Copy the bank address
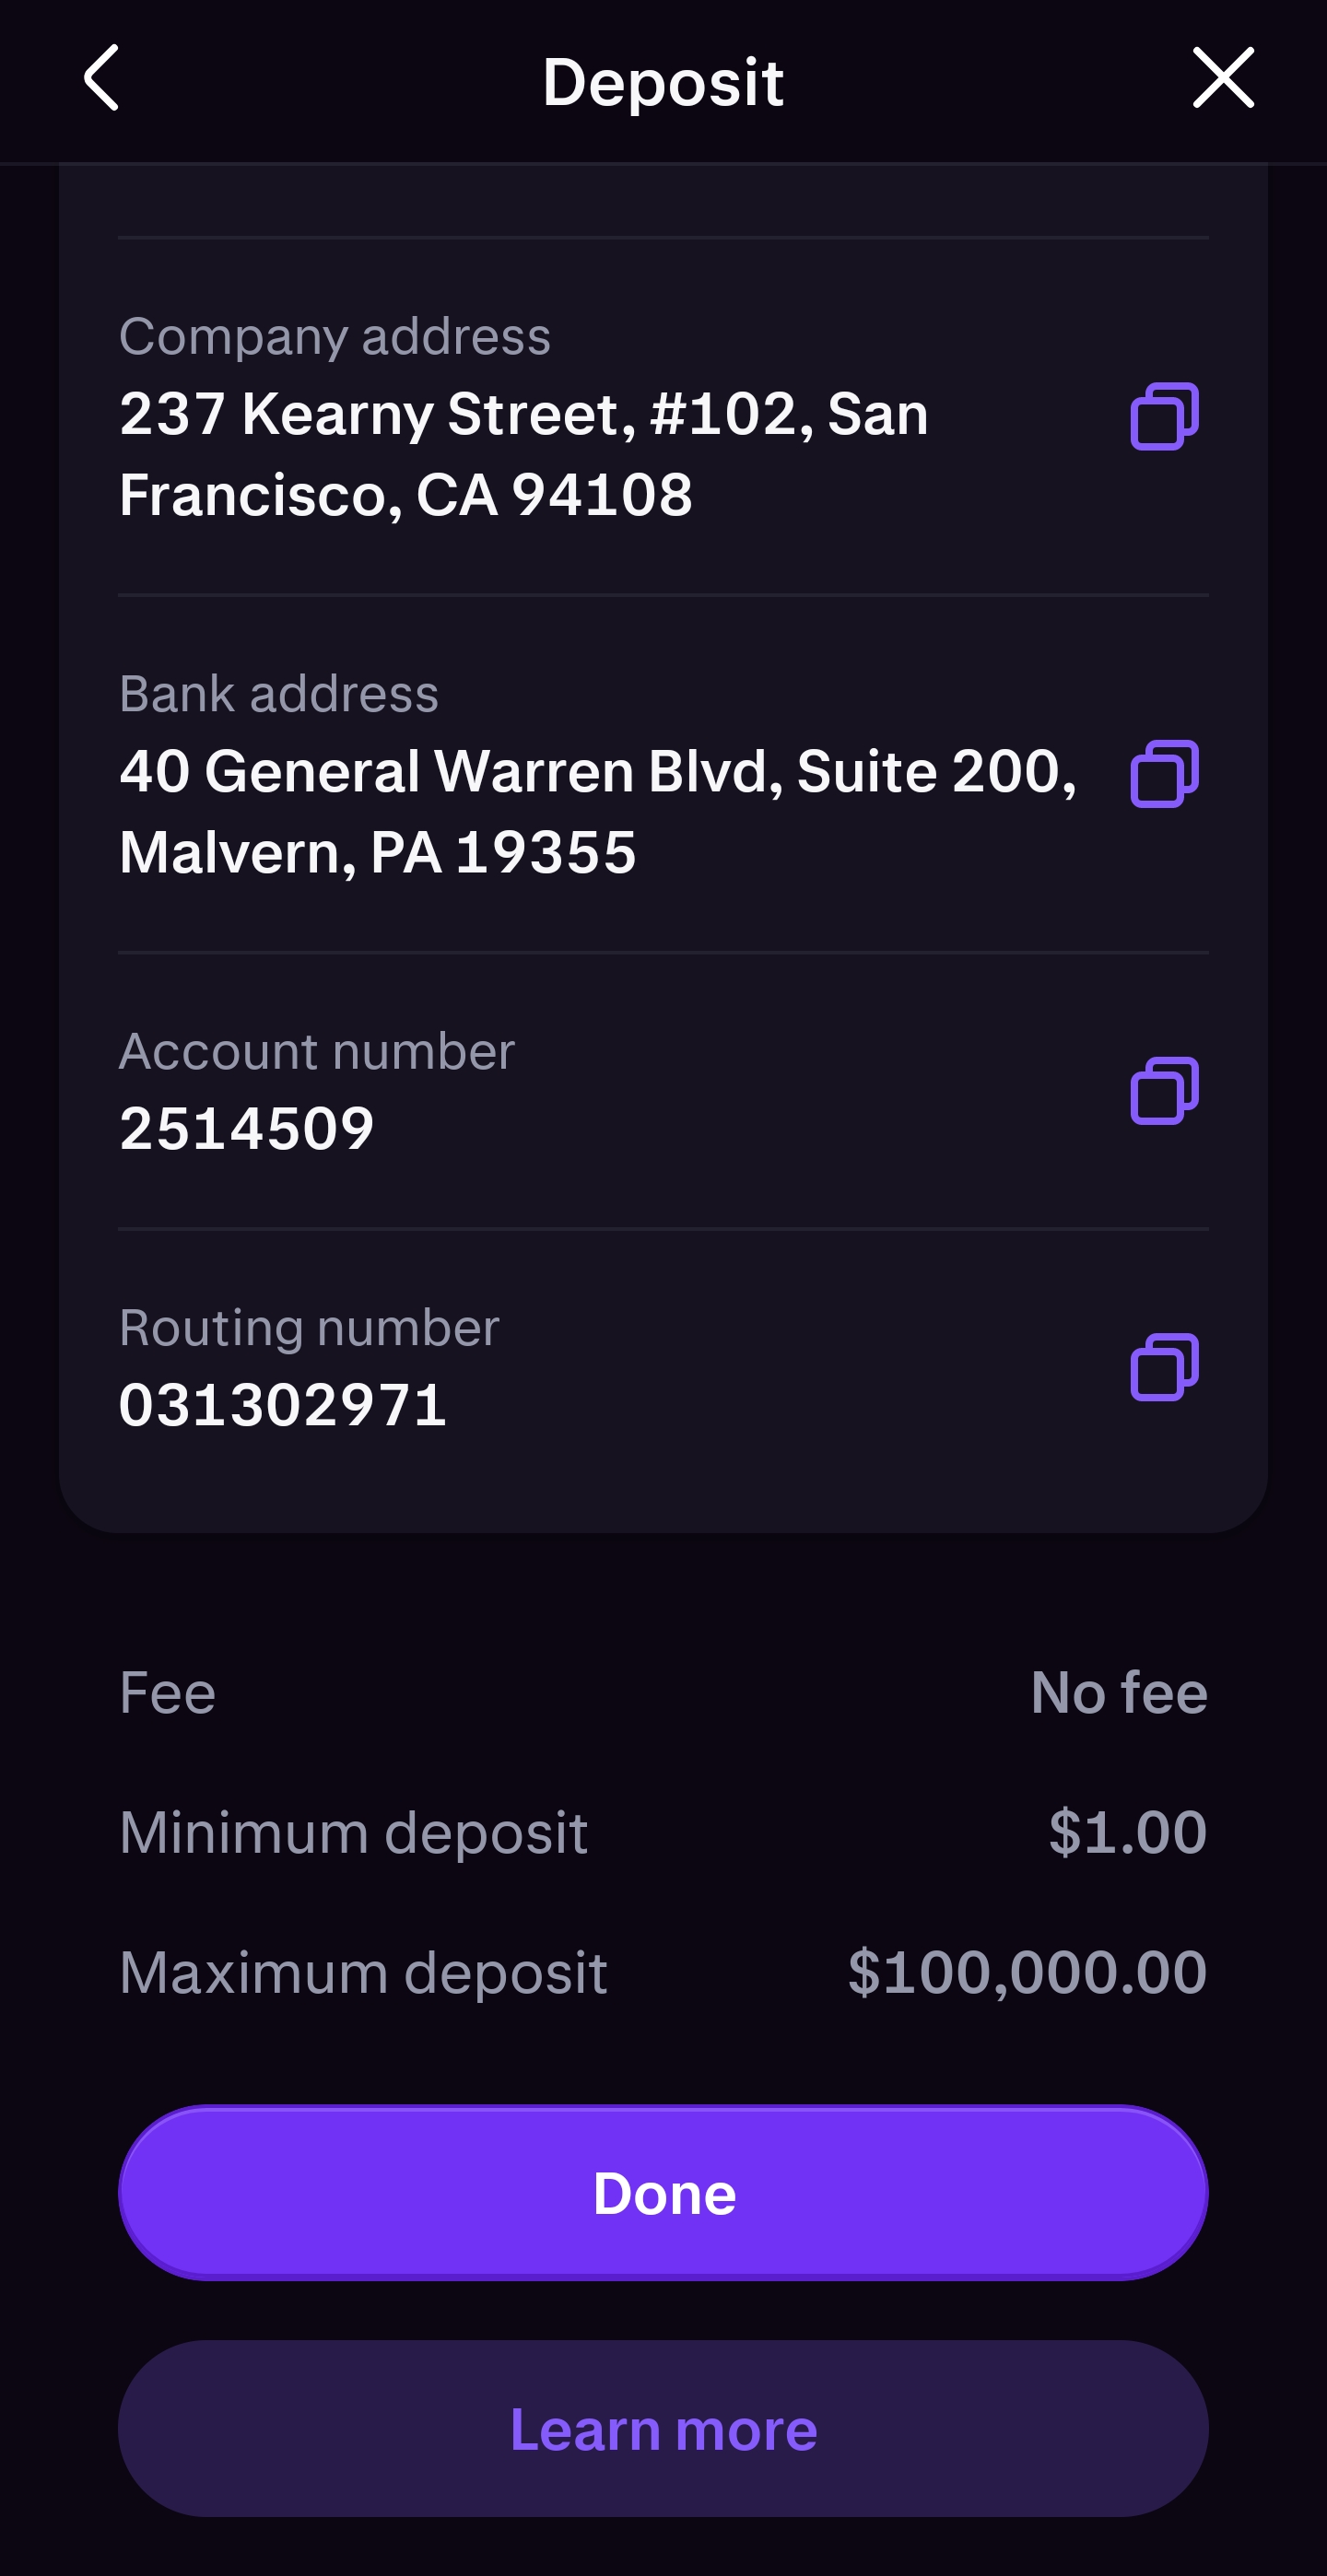Screen dimensions: 1327x2576 tap(1164, 774)
